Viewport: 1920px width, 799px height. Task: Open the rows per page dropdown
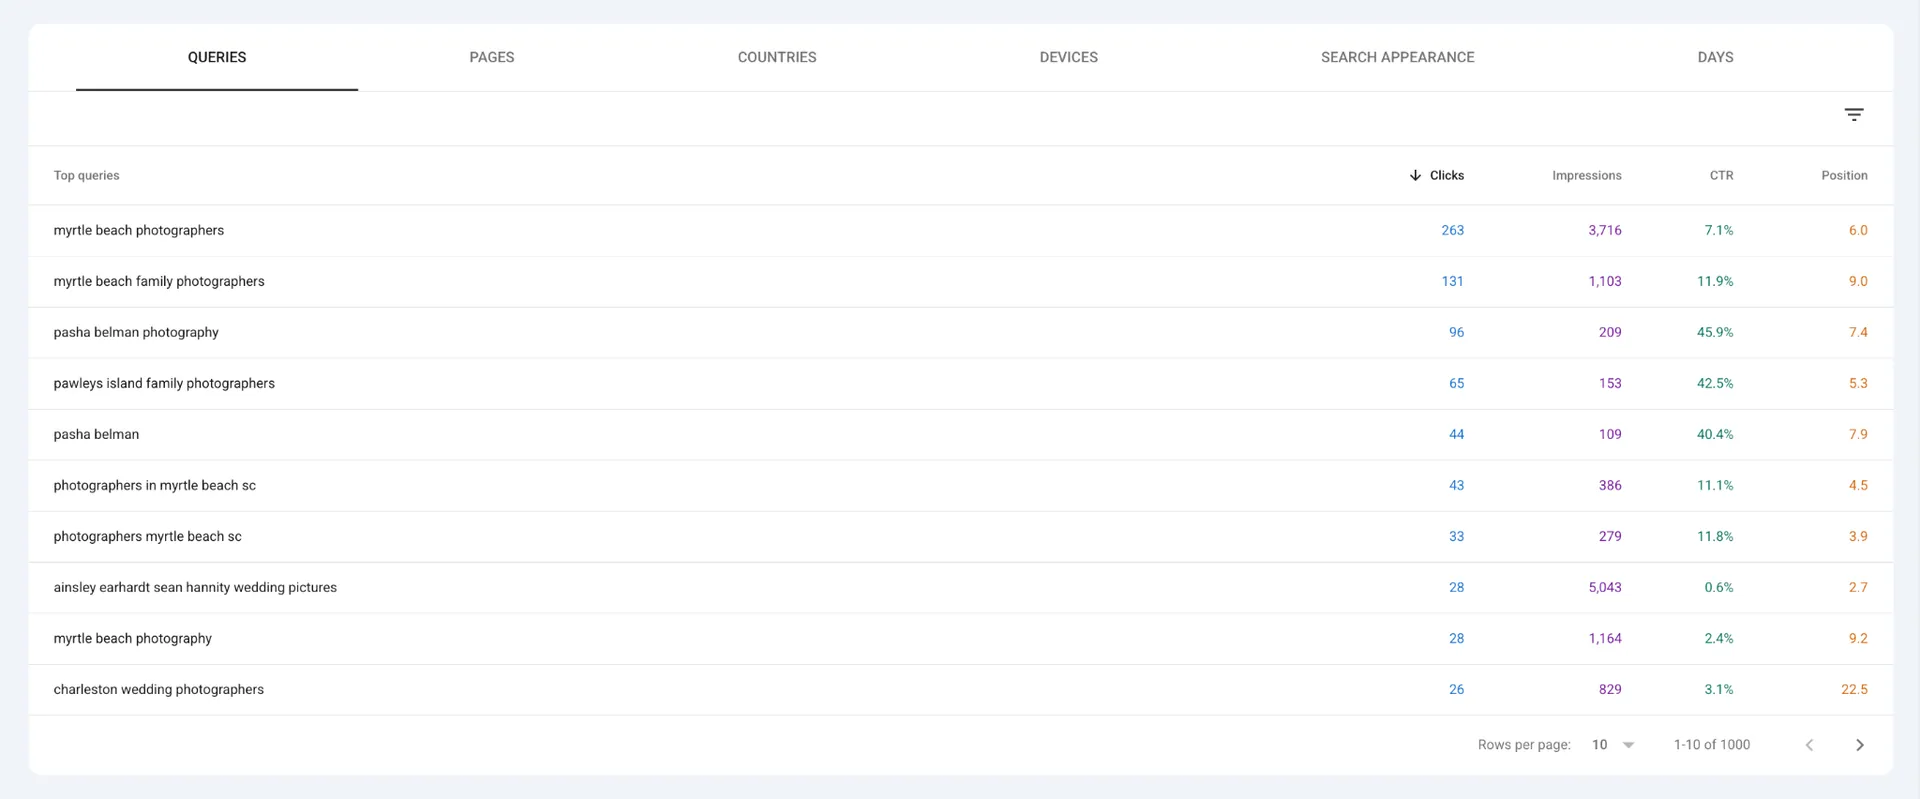coord(1613,745)
